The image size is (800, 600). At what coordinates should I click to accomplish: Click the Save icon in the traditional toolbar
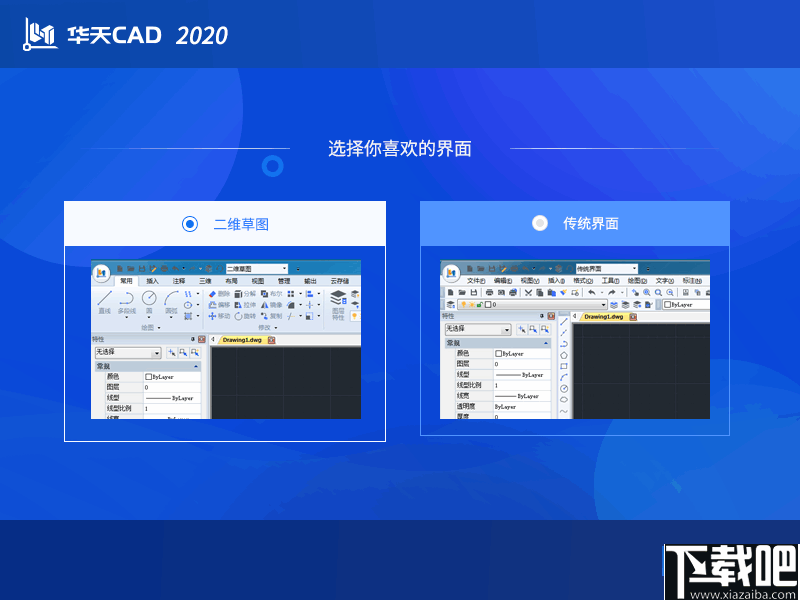coord(473,292)
